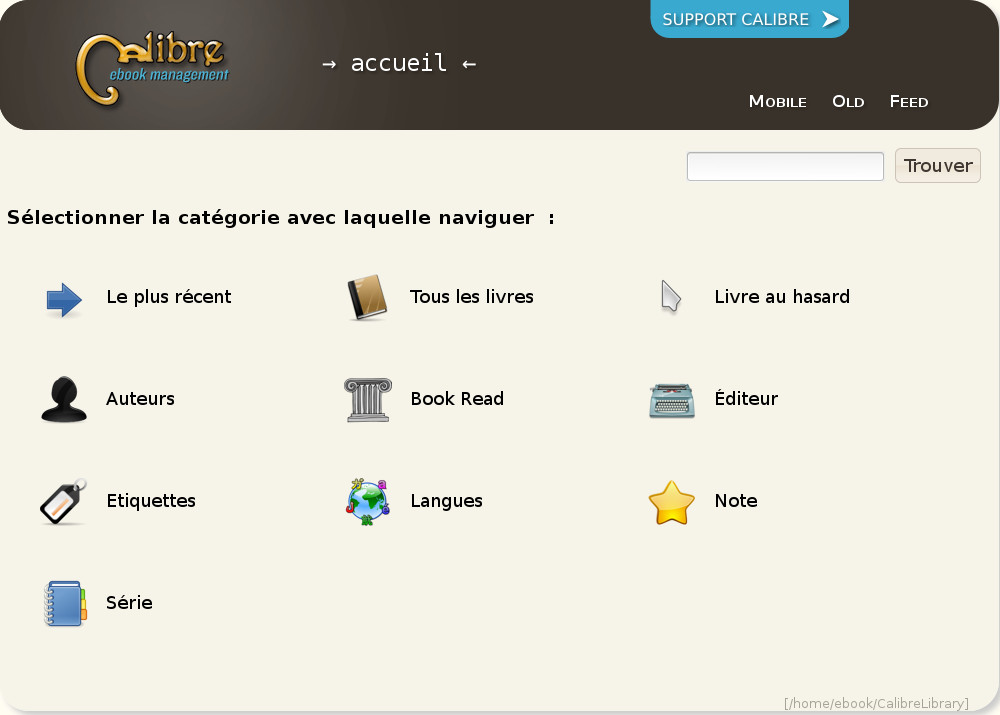Open Book Read with the column icon
This screenshot has height=715, width=1000.
point(367,400)
